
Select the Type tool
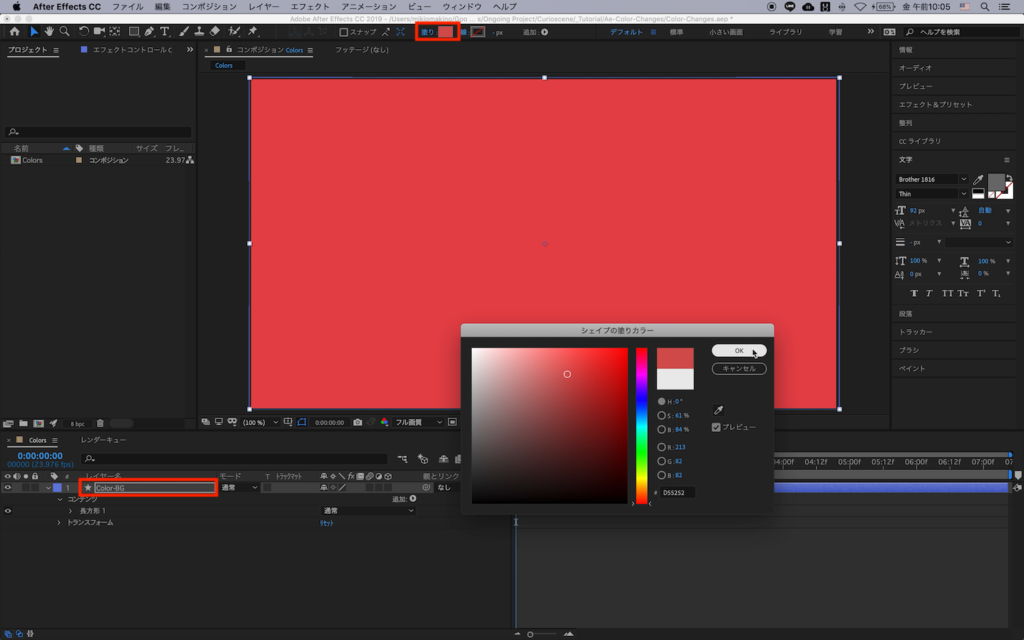(165, 32)
